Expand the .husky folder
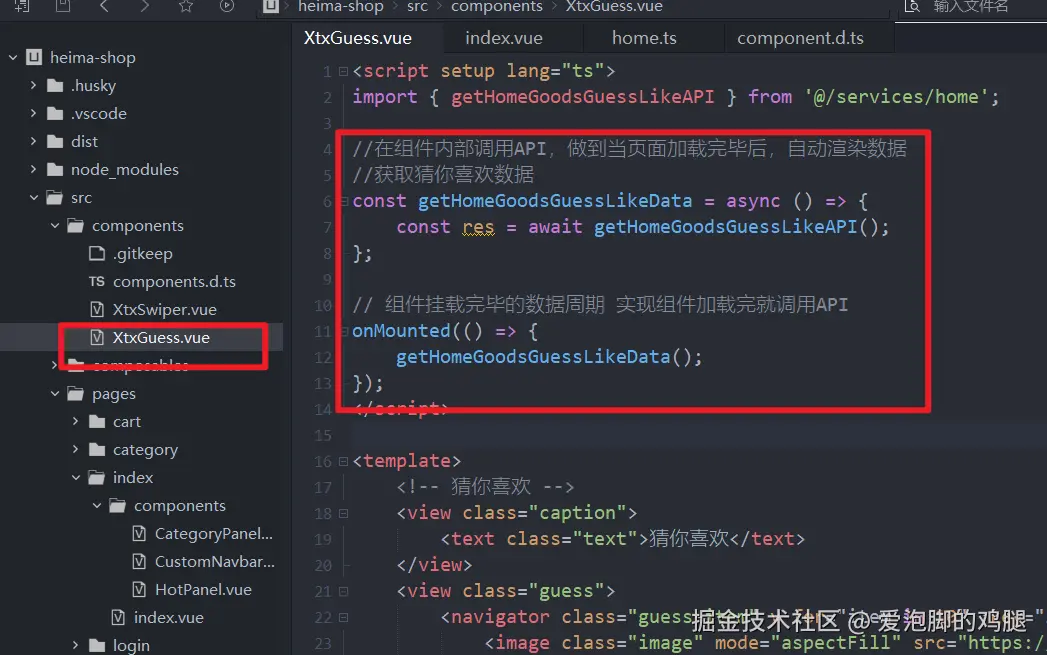 33,85
